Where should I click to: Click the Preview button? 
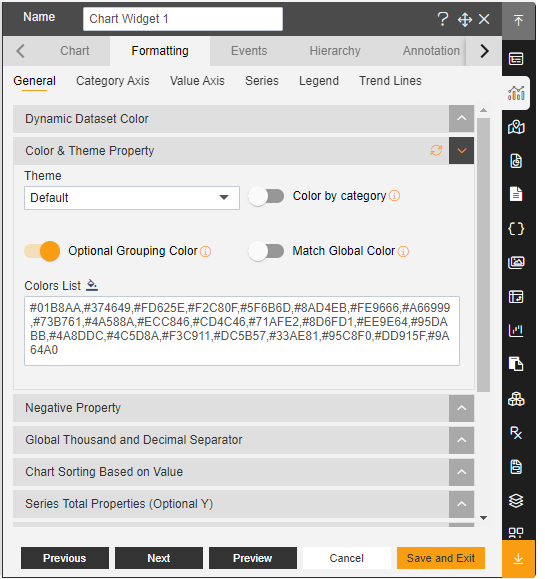253,558
